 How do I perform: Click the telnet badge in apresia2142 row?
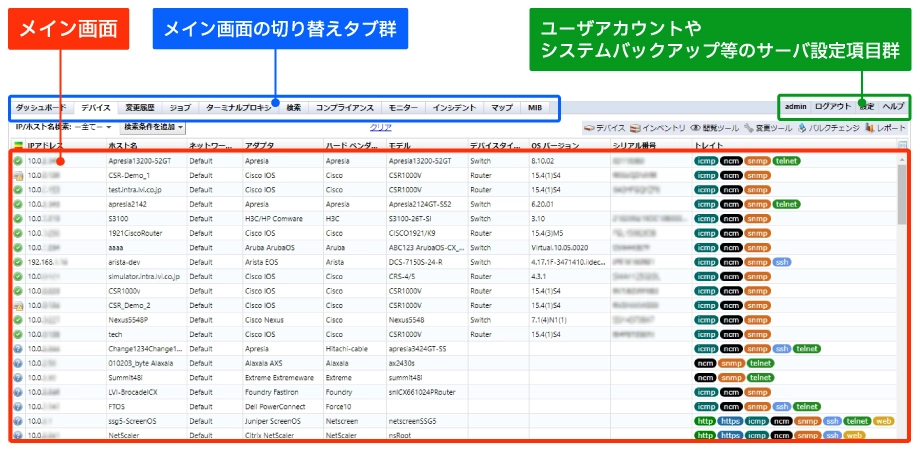pyautogui.click(x=786, y=204)
